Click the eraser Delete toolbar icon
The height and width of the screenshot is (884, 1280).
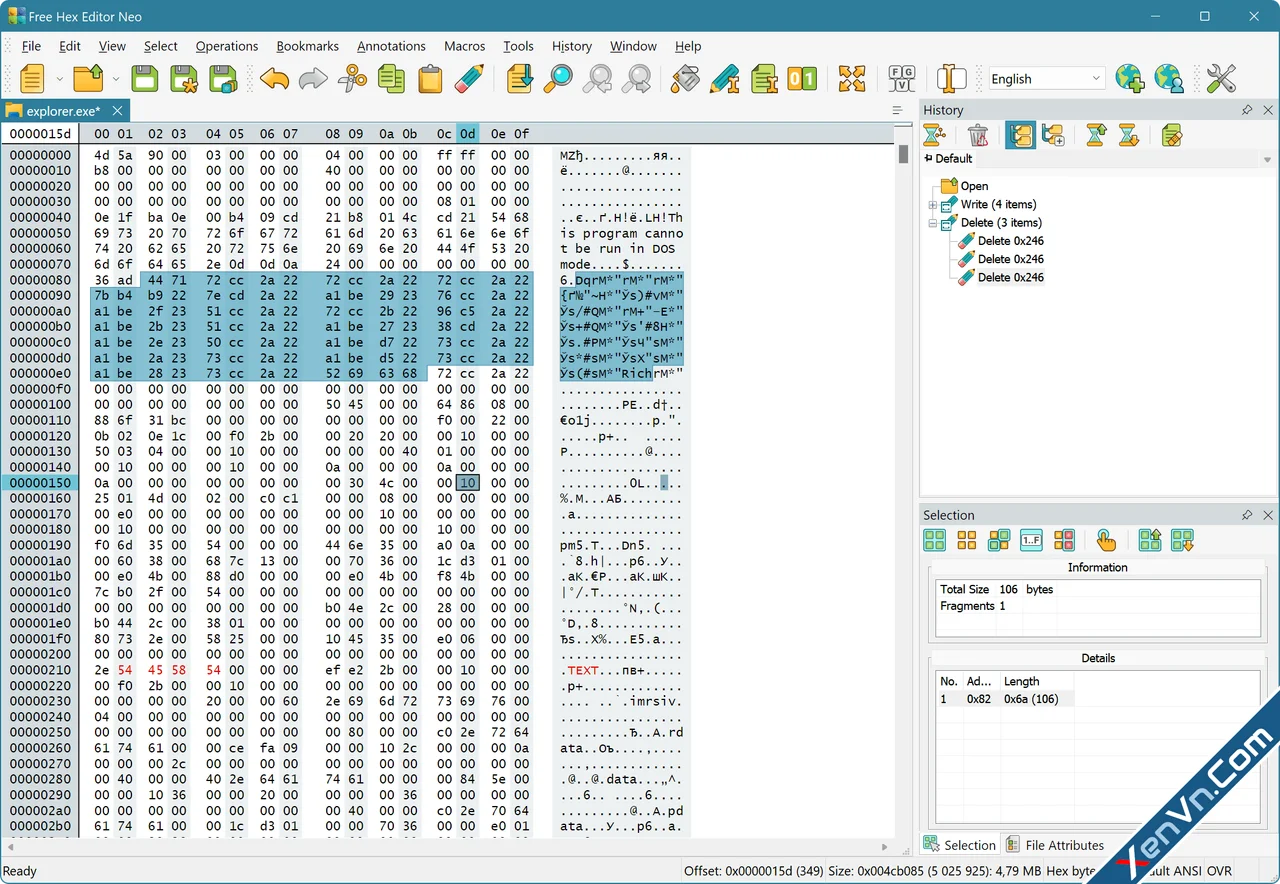(x=469, y=78)
